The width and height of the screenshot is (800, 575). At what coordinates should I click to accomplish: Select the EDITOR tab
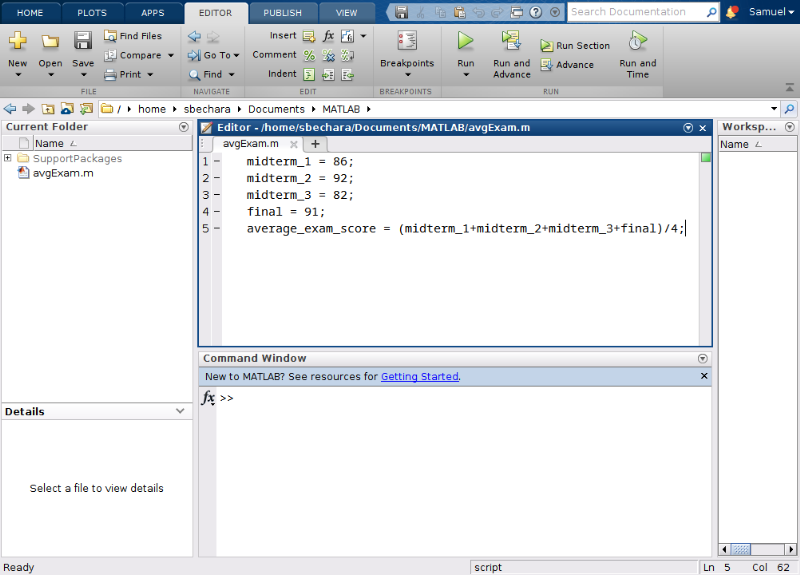(215, 13)
